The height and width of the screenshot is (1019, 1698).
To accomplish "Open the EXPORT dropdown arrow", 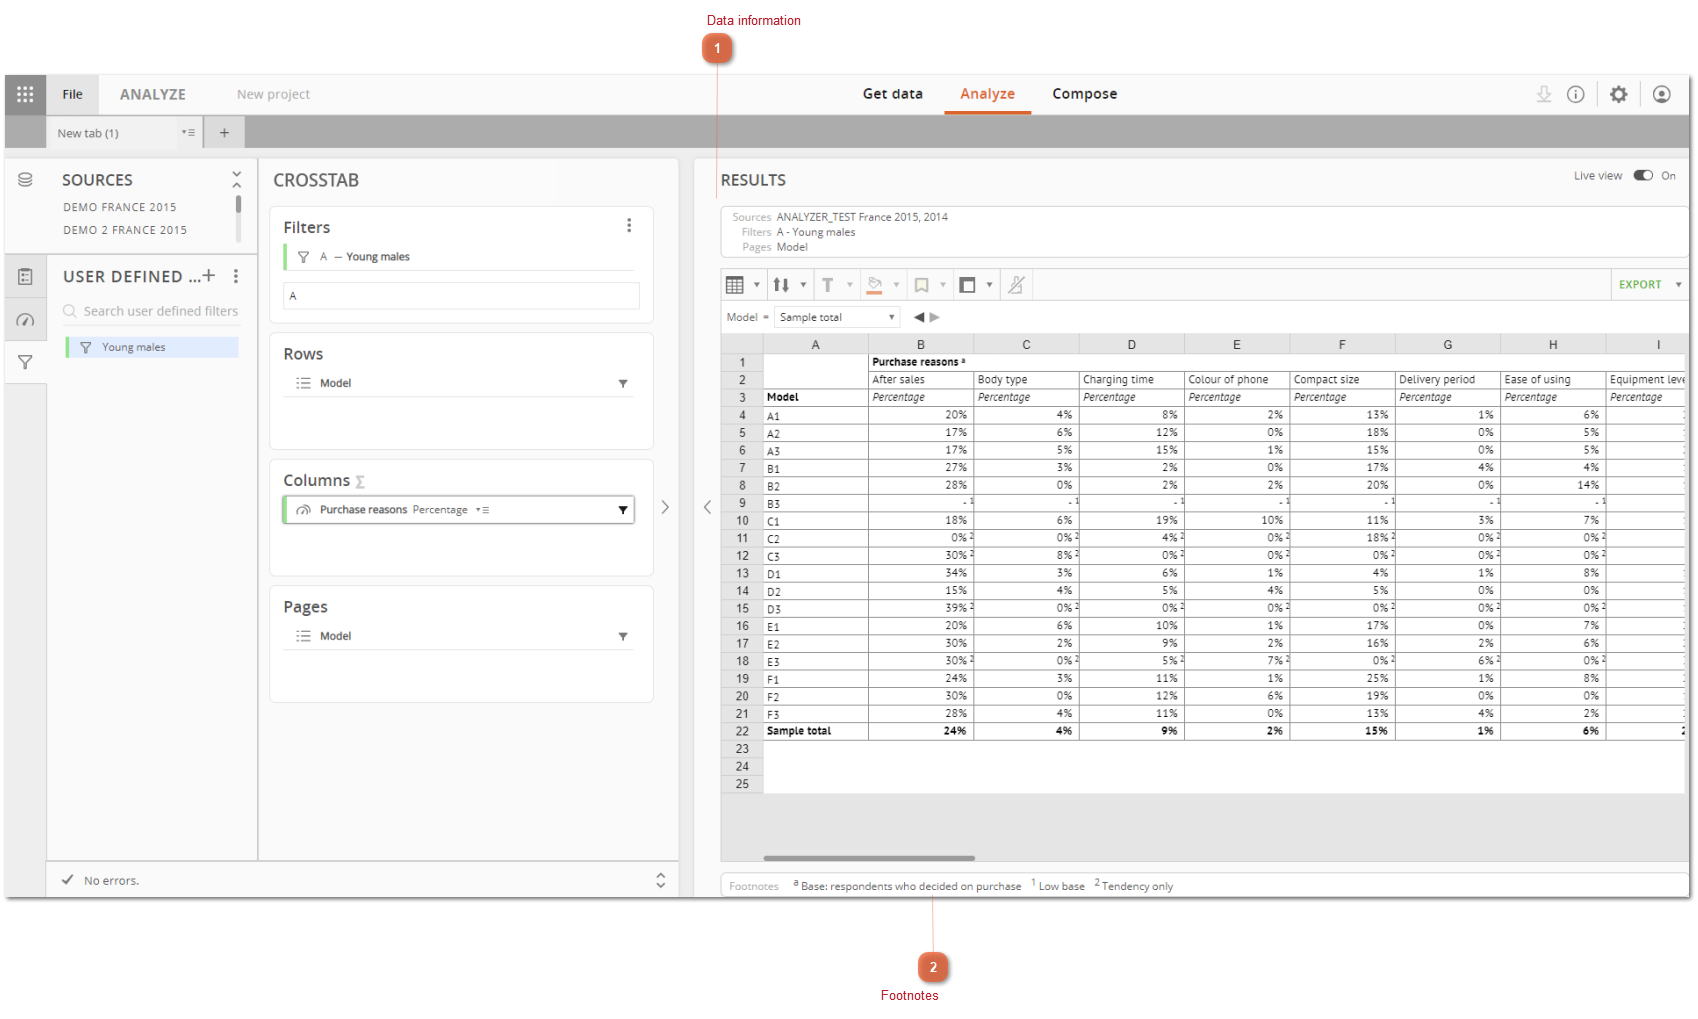I will 1678,285.
